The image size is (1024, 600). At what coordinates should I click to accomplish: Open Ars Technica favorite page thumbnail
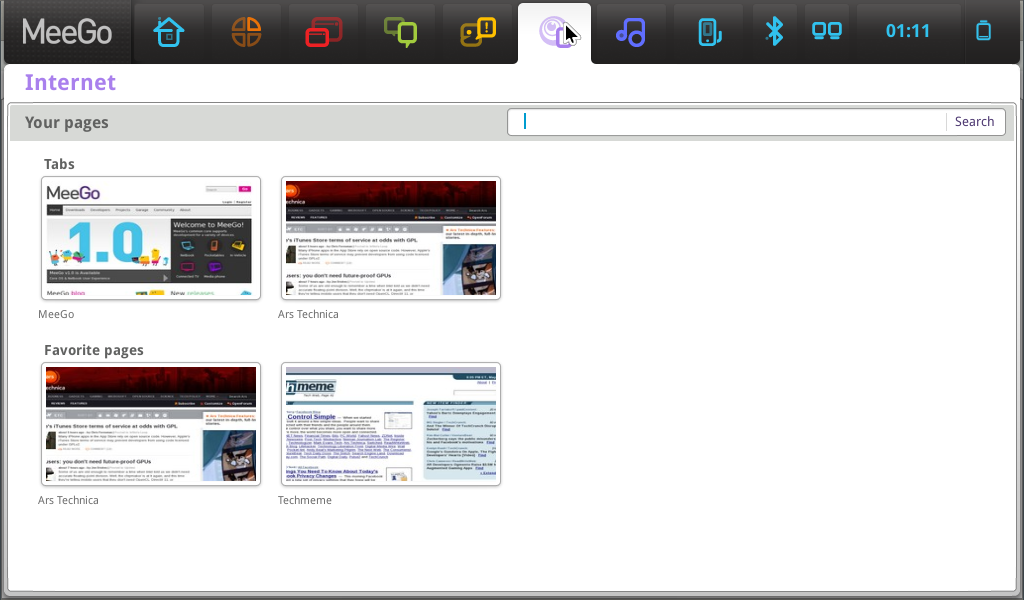point(151,424)
